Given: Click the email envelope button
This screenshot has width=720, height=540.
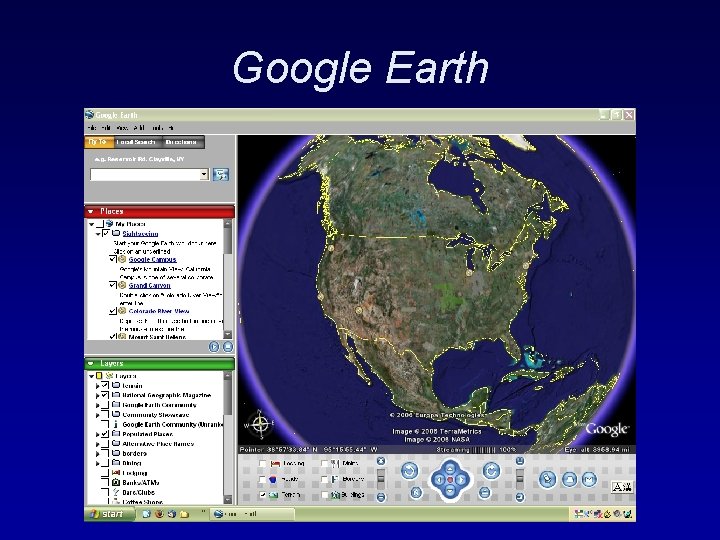Looking at the screenshot, I should 589,479.
